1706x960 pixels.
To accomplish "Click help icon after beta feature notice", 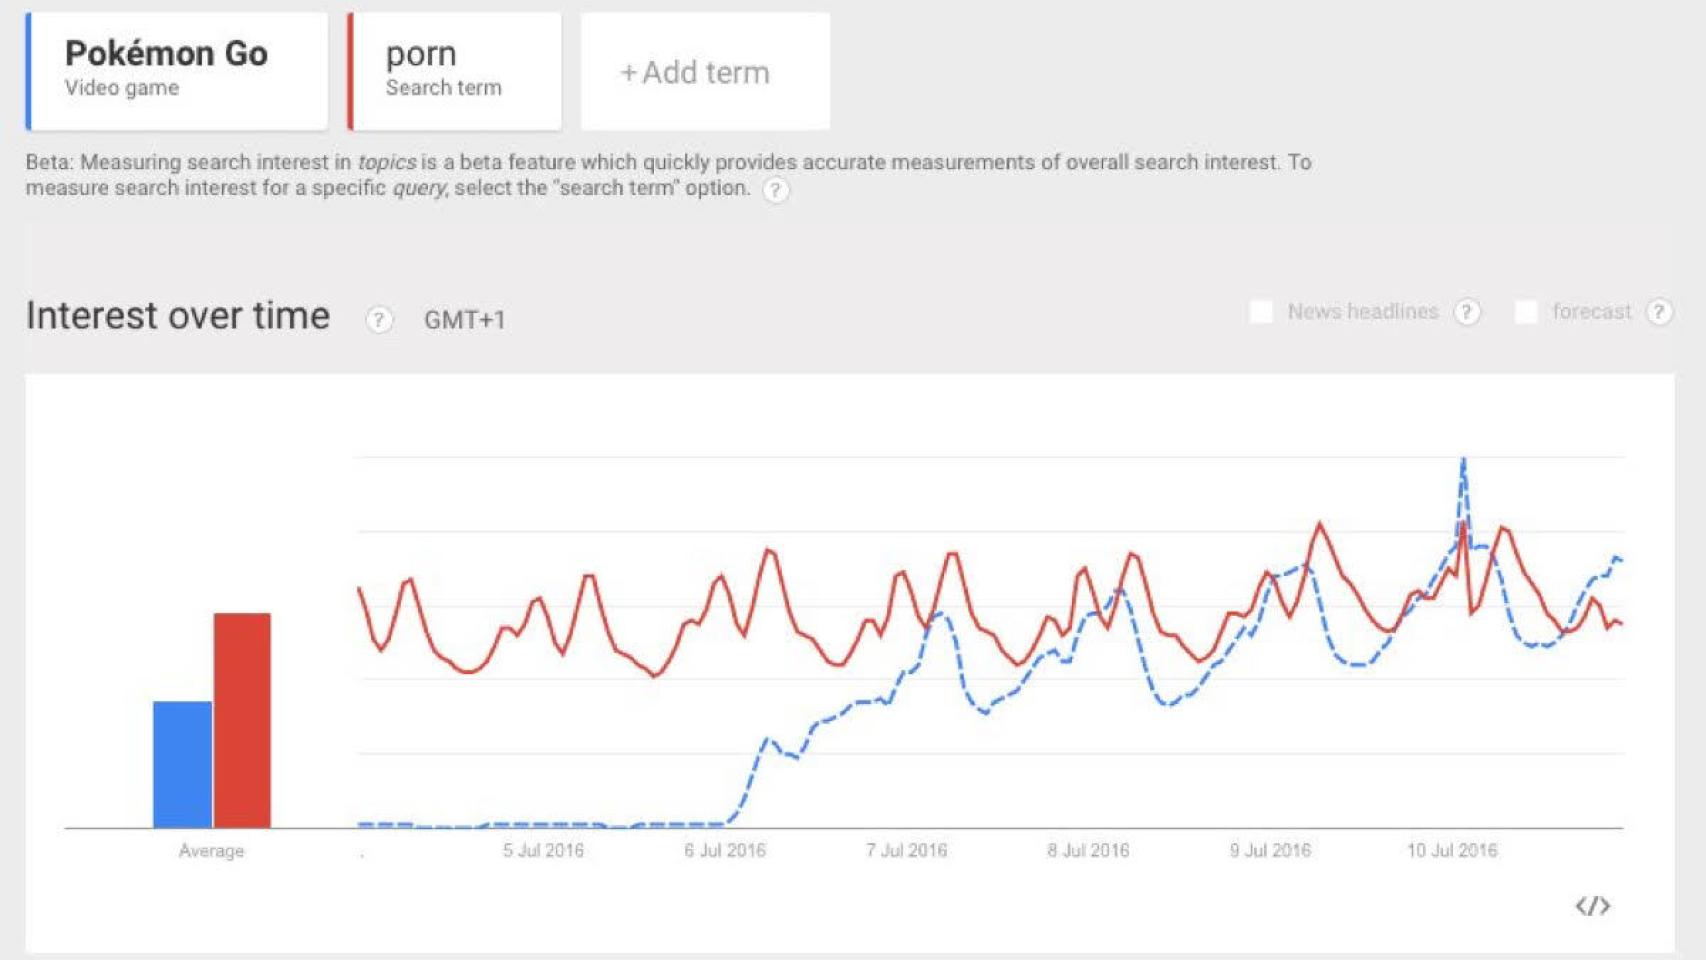I will pos(775,190).
